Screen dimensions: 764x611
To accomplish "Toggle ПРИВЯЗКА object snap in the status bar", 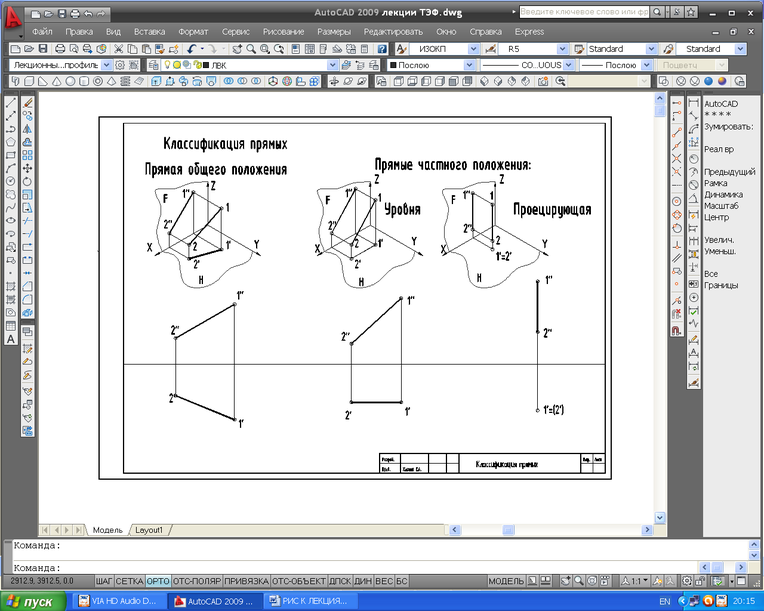I will pyautogui.click(x=246, y=581).
